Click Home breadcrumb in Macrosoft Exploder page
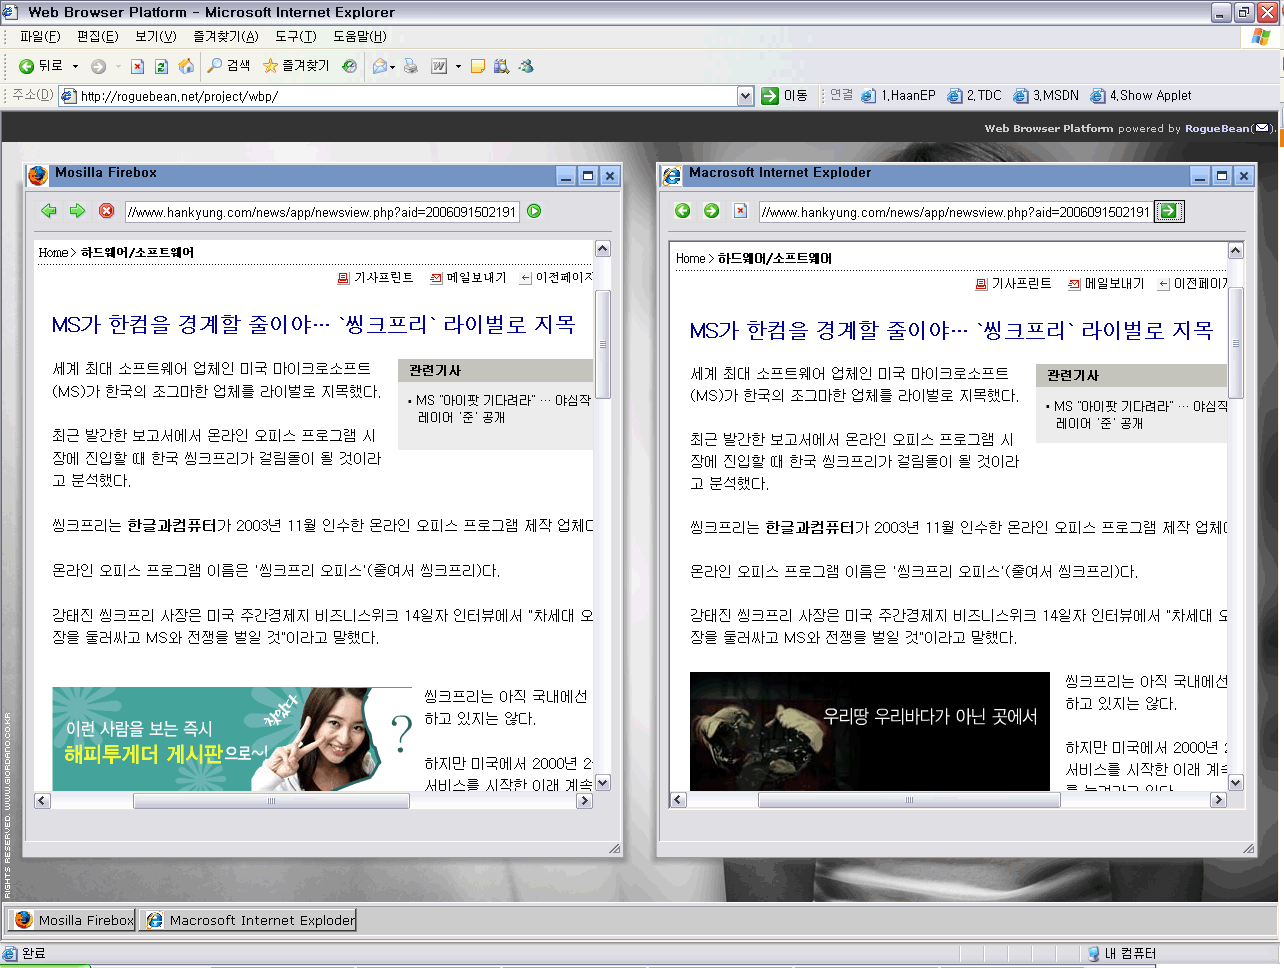The height and width of the screenshot is (968, 1284). pyautogui.click(x=691, y=259)
